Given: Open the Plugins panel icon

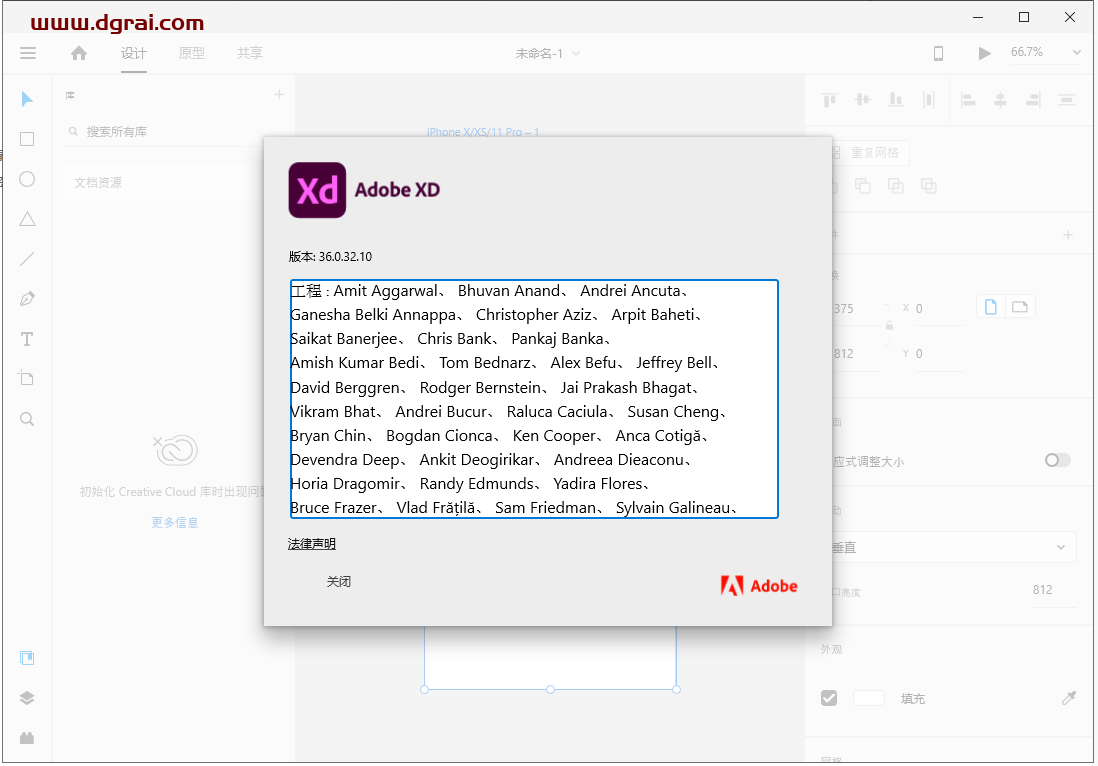Looking at the screenshot, I should click(x=27, y=738).
